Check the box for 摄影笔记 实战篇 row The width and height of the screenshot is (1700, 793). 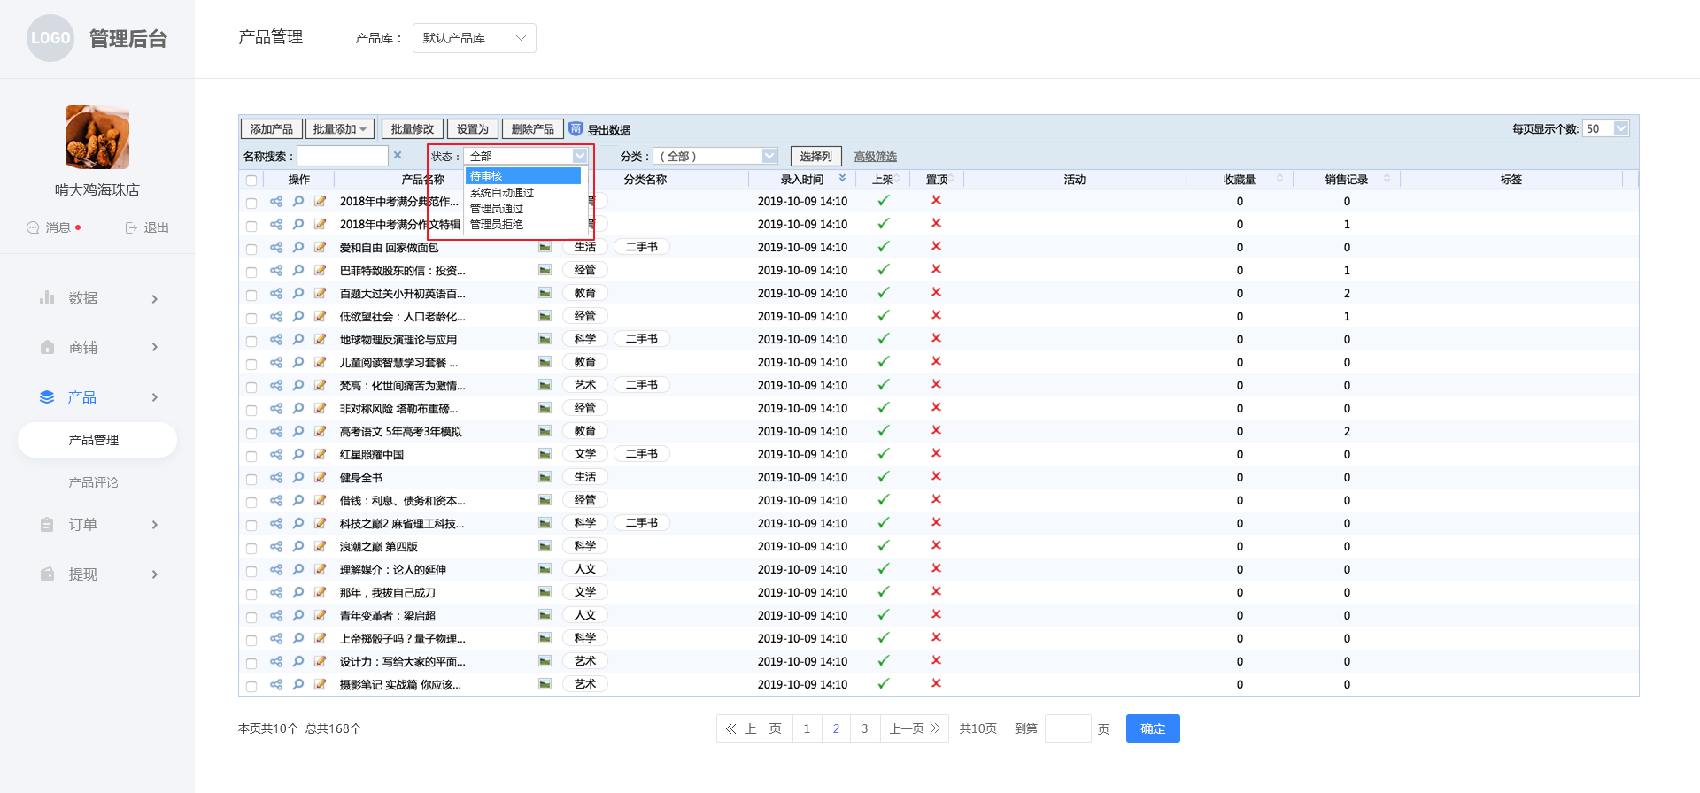pos(251,686)
